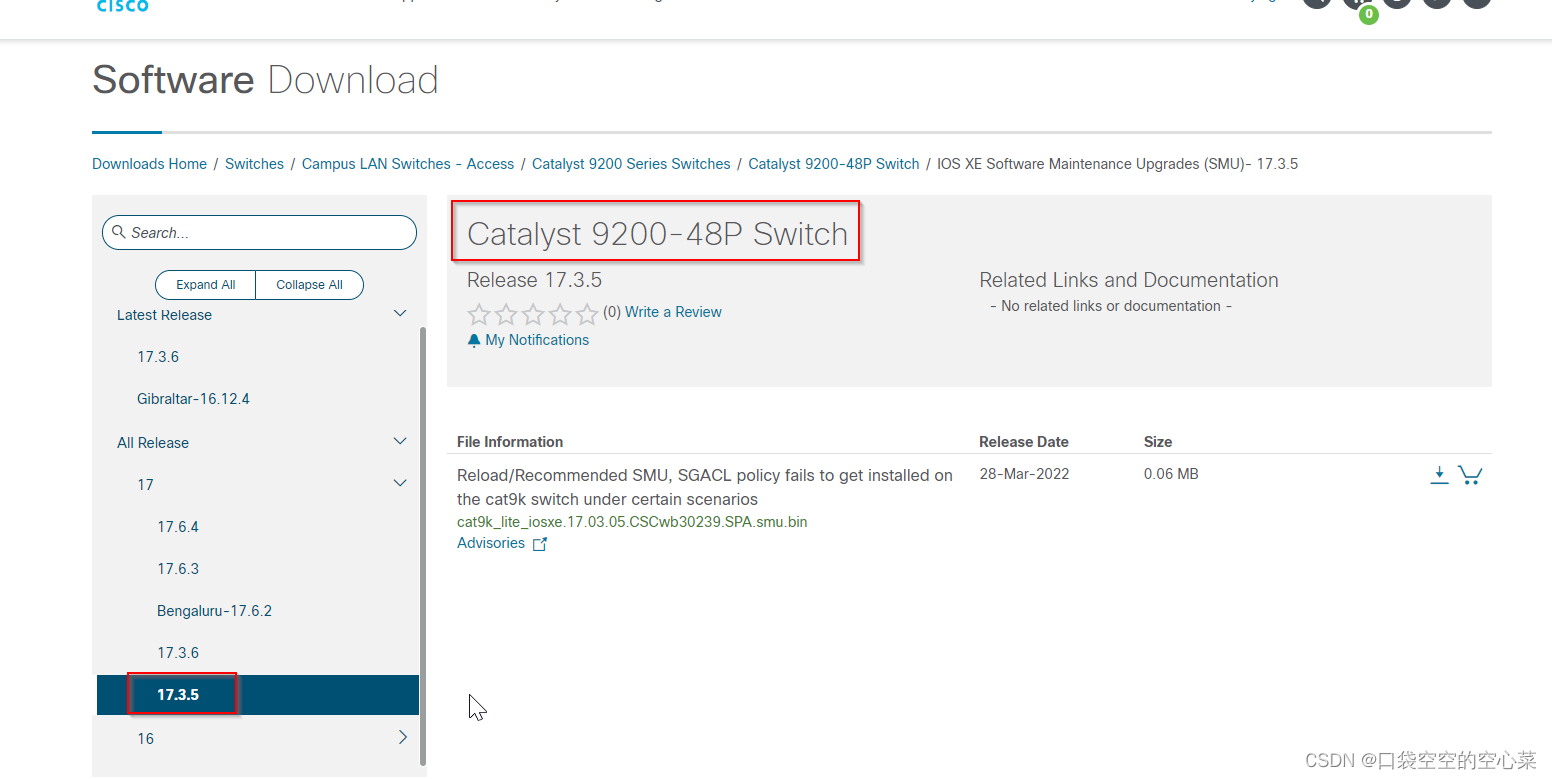The image size is (1552, 779).
Task: Open Catalyst 9200 Series Switches breadcrumb
Action: pos(631,164)
